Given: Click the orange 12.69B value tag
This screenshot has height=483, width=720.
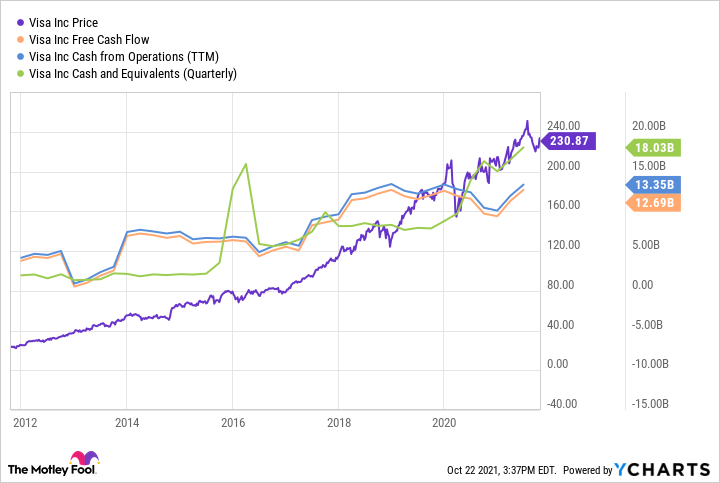Looking at the screenshot, I should [x=655, y=203].
